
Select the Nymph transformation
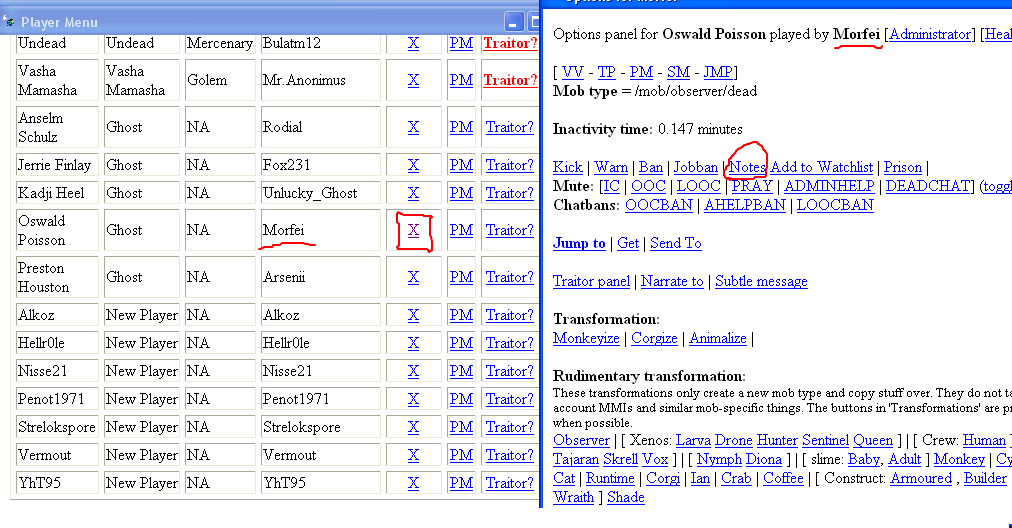pyautogui.click(x=719, y=459)
